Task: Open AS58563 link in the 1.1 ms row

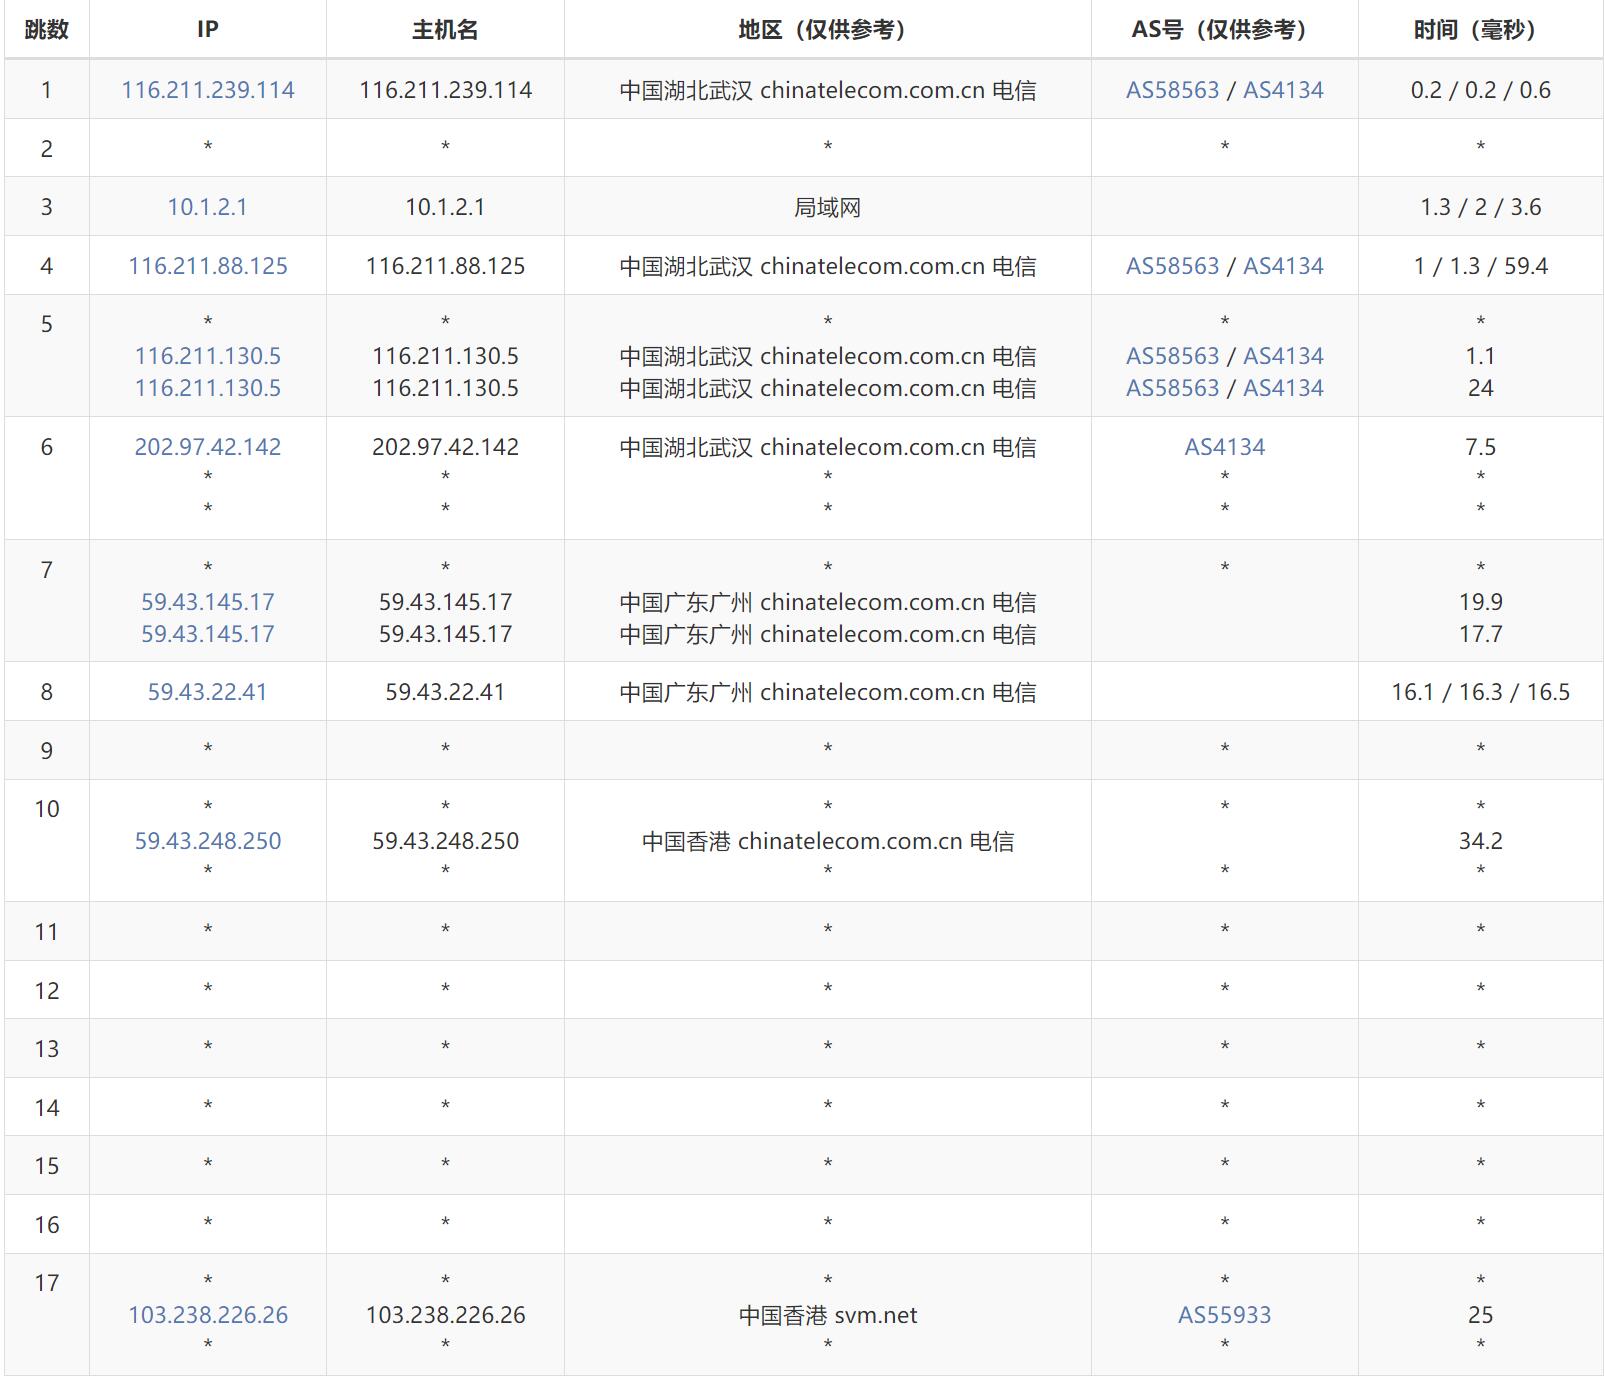Action: tap(1173, 356)
